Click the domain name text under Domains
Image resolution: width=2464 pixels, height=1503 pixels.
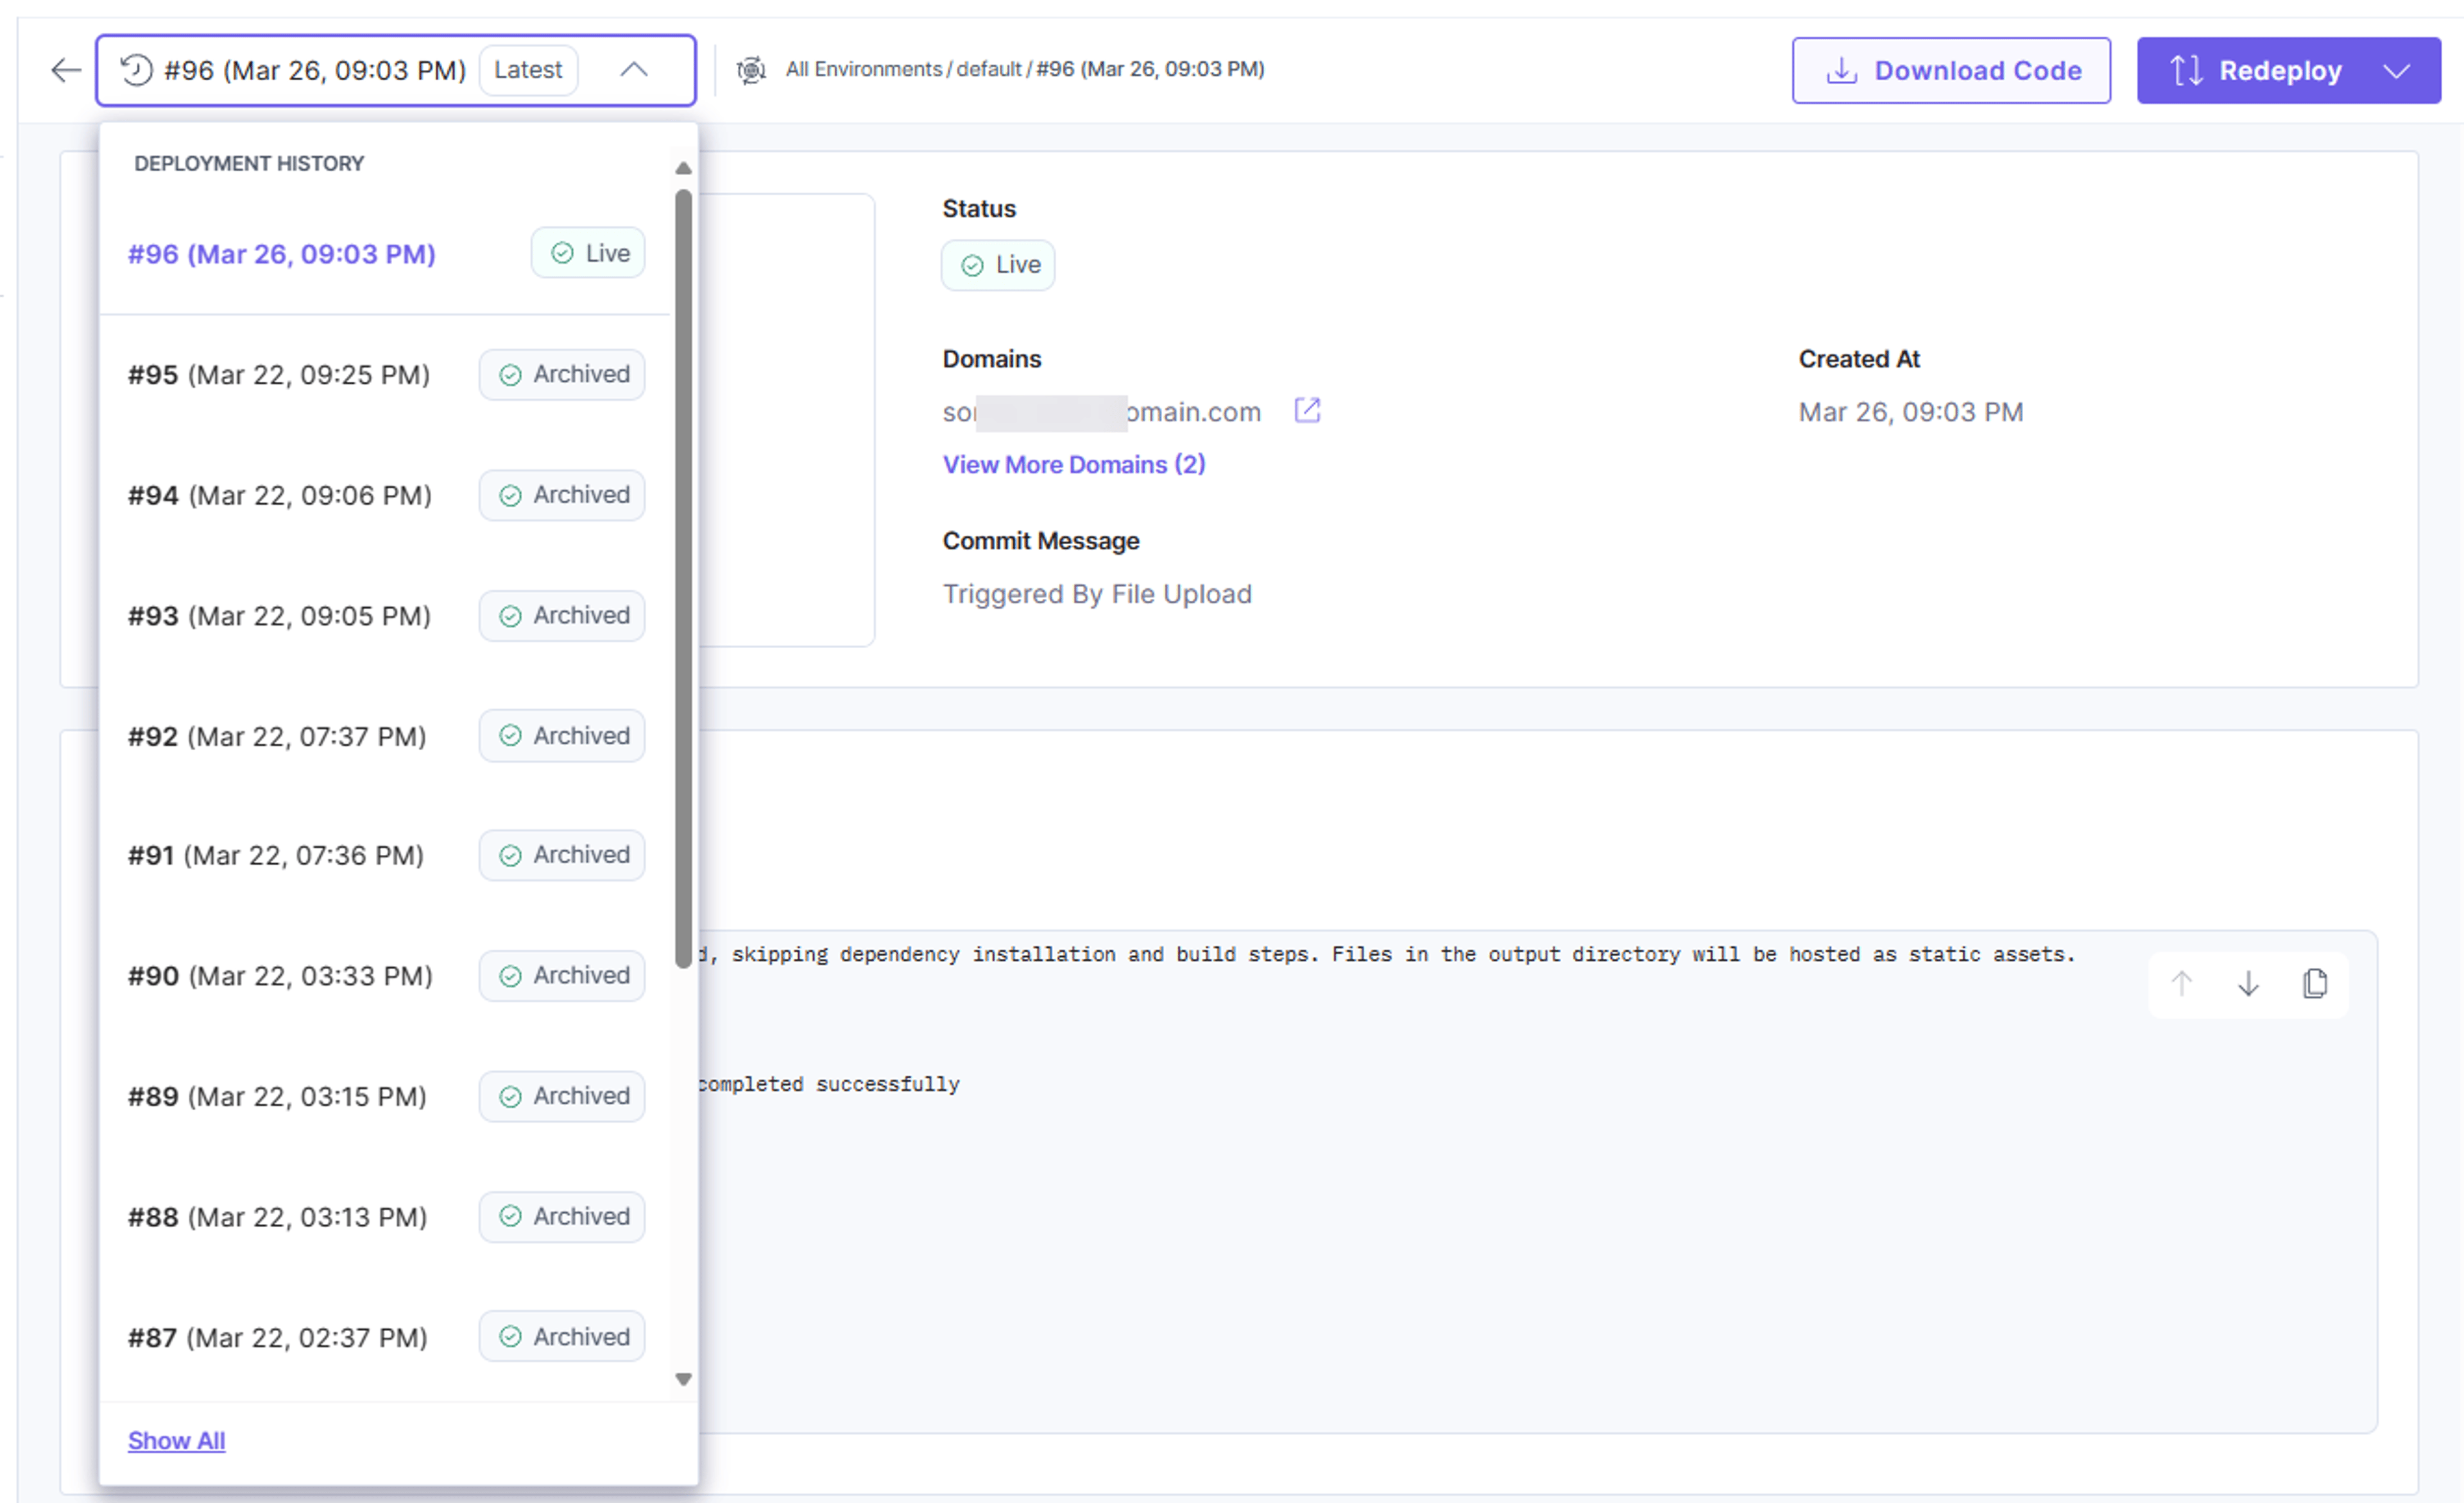tap(1101, 412)
